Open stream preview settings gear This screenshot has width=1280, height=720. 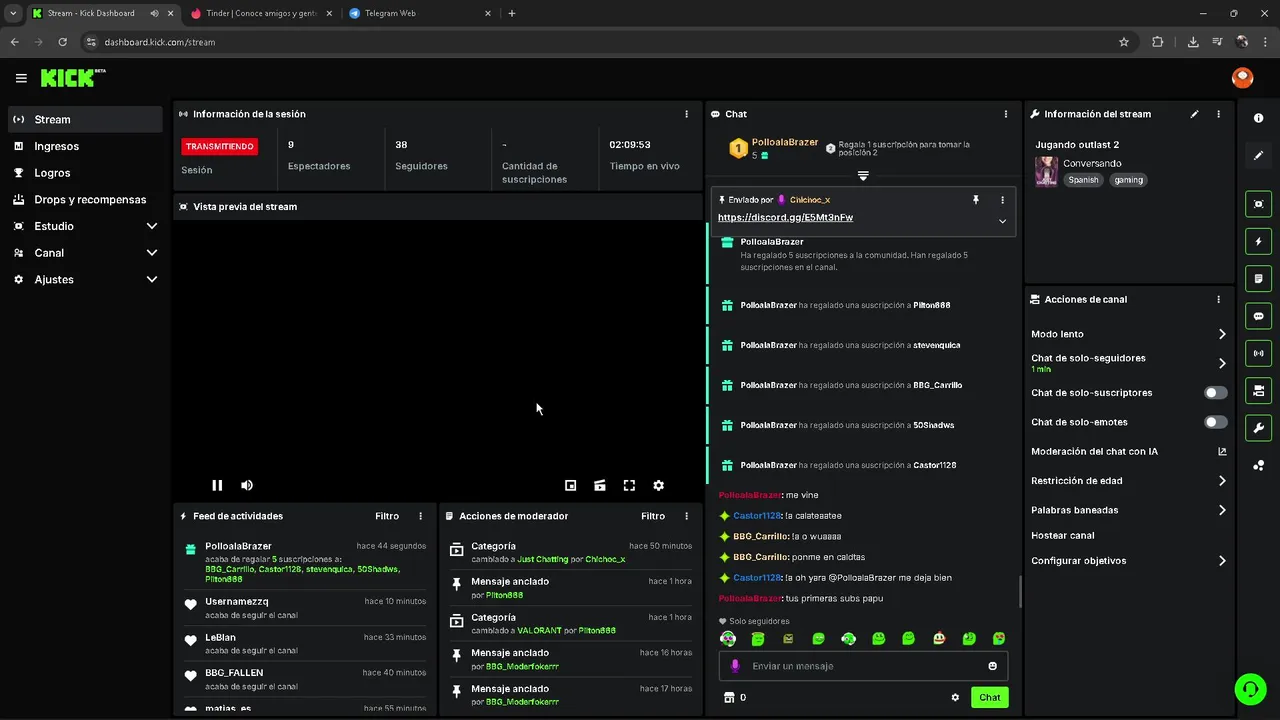point(658,485)
